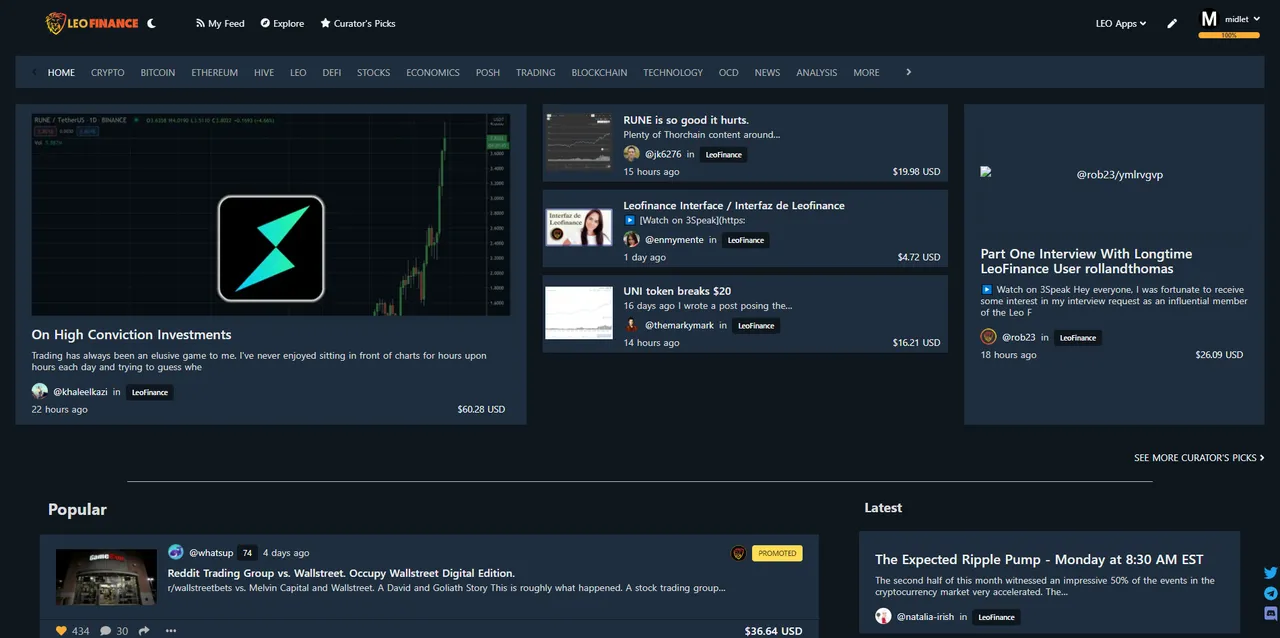
Task: Click the right chevron to scroll categories
Action: click(908, 72)
